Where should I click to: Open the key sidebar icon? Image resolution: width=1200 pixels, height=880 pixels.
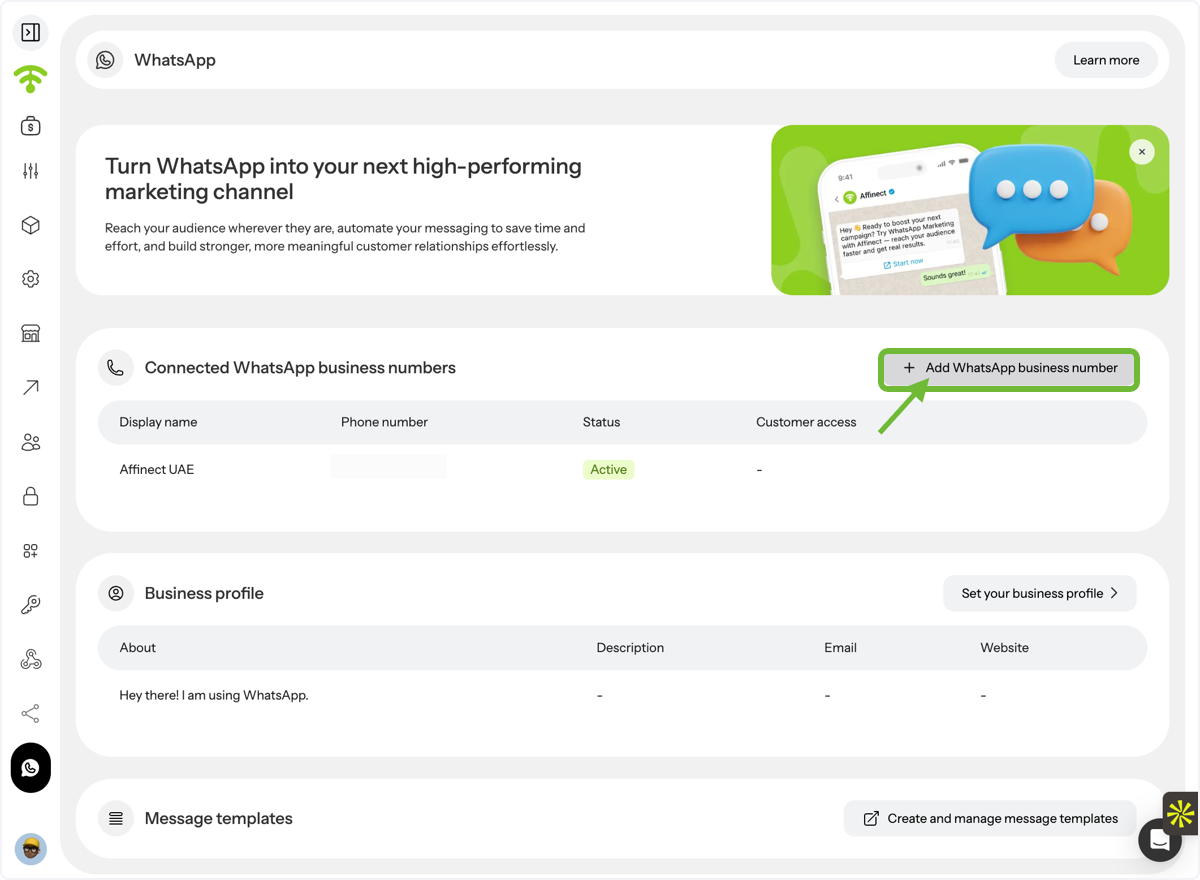31,605
